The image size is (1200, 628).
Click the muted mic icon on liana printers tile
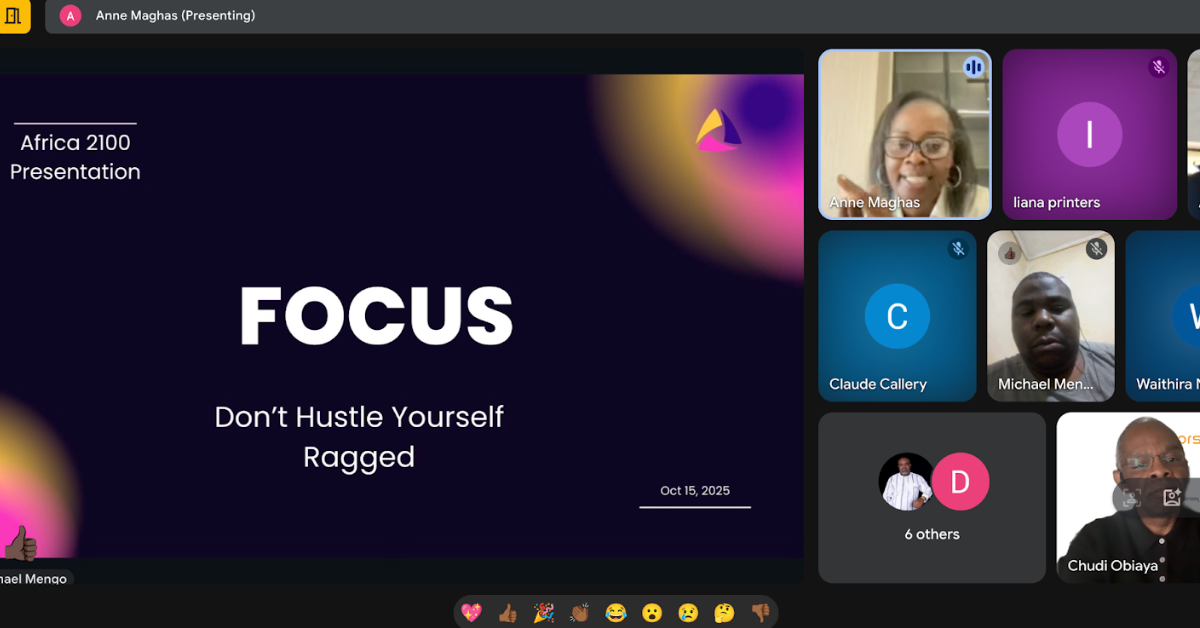[1158, 68]
